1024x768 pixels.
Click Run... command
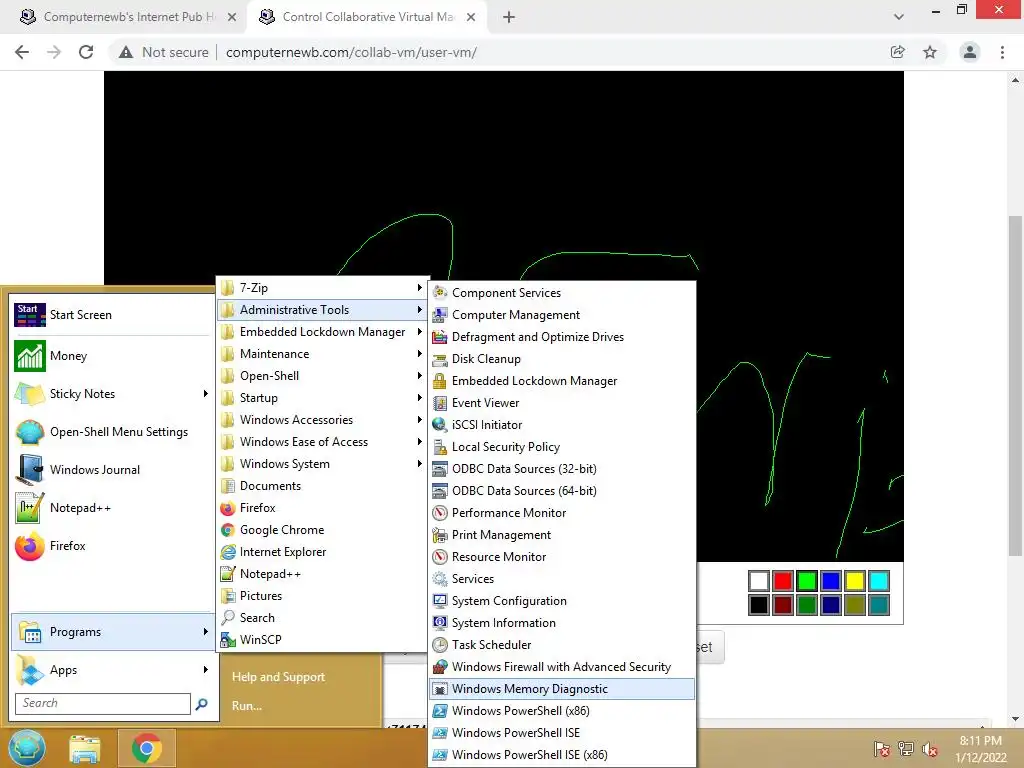click(x=247, y=706)
